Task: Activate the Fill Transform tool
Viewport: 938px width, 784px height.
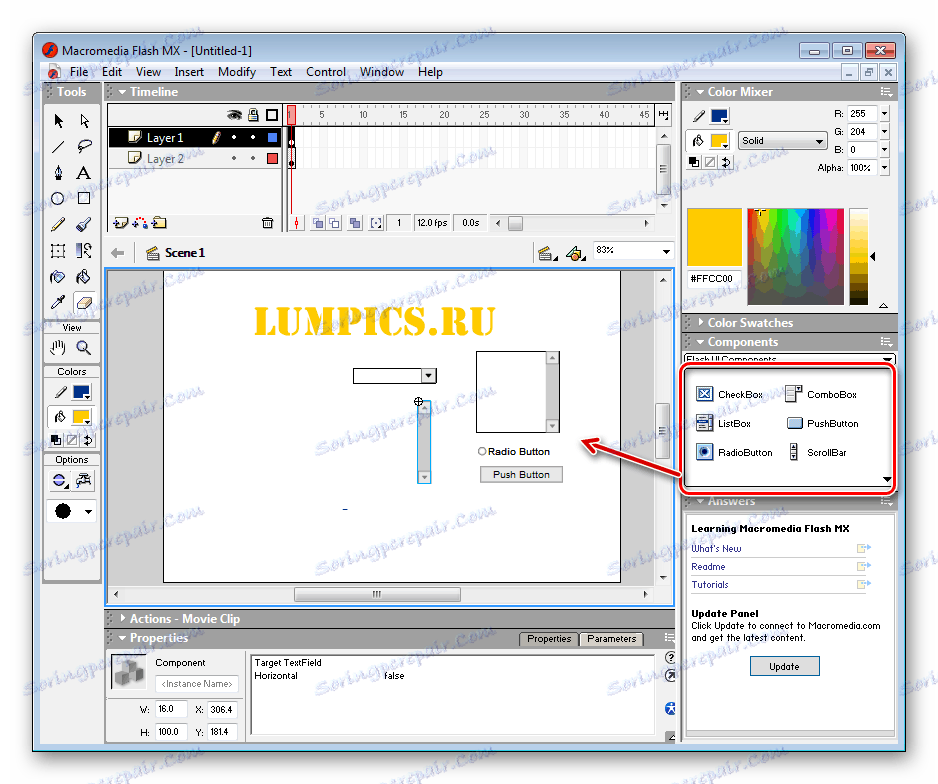Action: (84, 251)
